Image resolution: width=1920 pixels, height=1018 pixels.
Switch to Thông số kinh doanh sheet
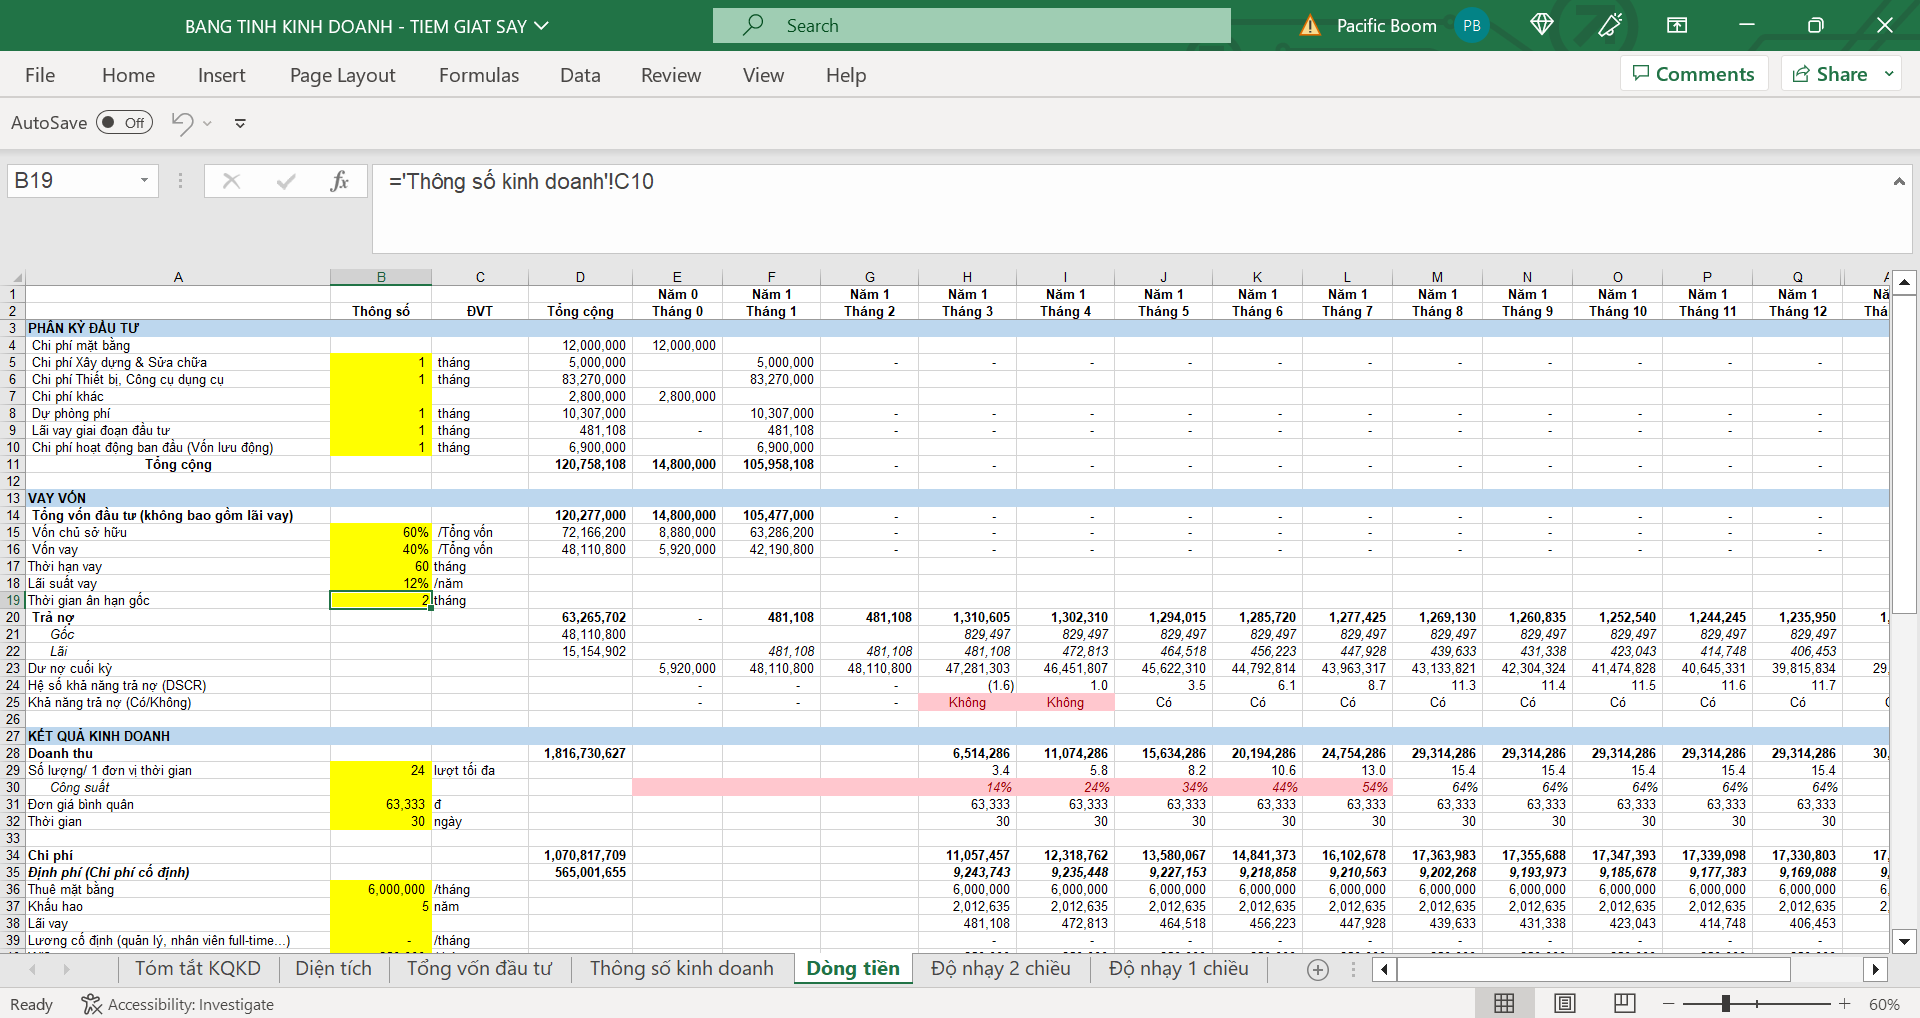[681, 968]
